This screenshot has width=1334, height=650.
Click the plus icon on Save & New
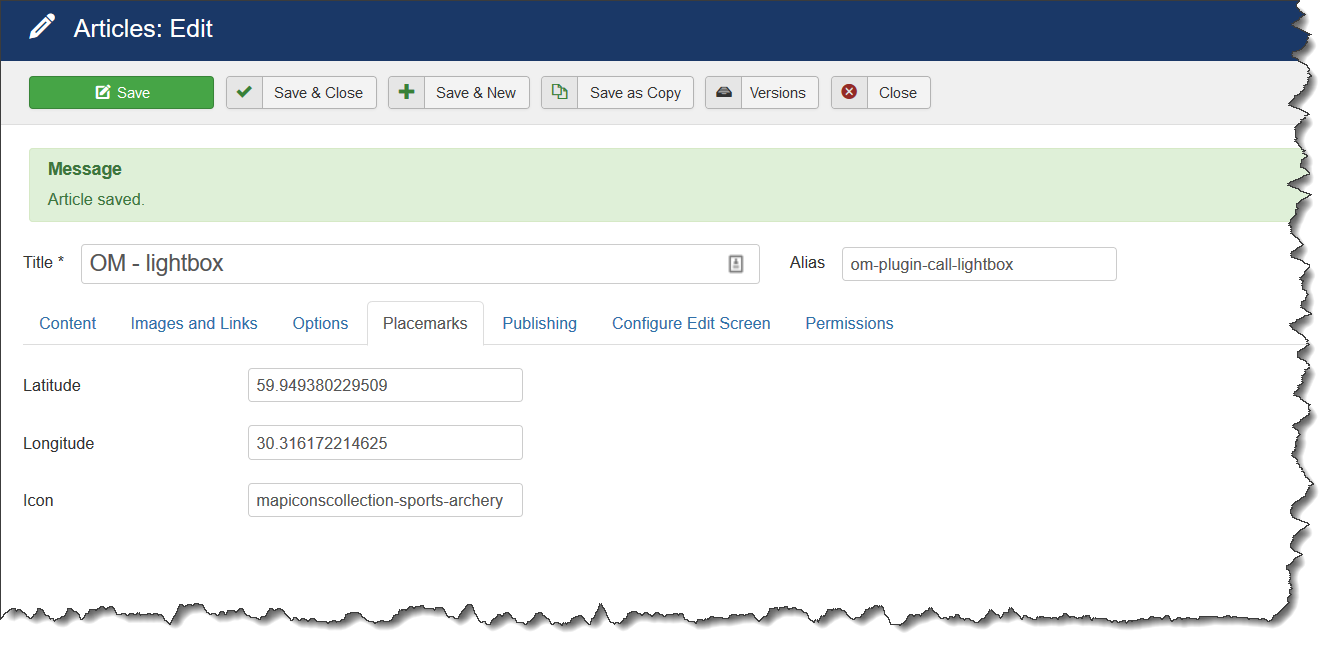coord(406,92)
